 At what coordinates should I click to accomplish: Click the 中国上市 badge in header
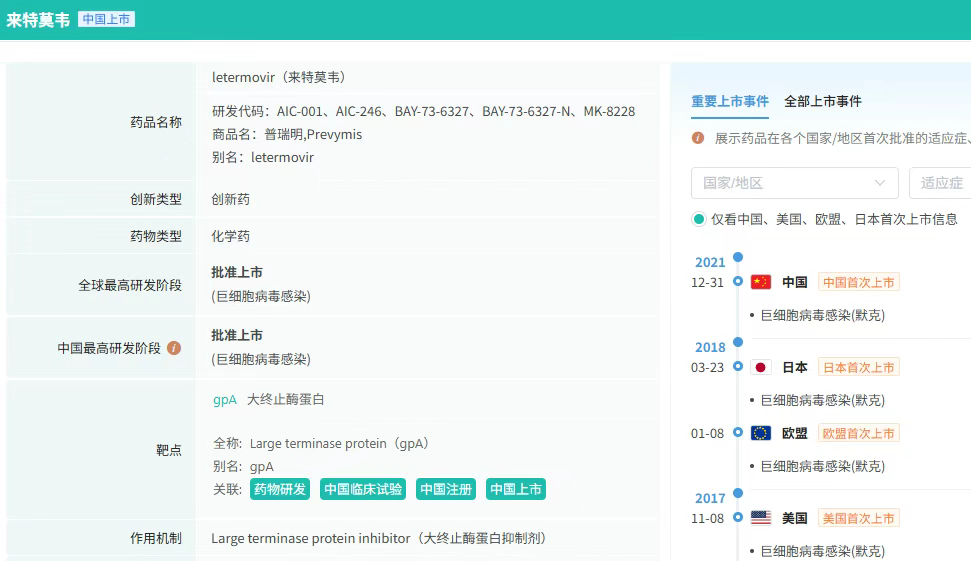pyautogui.click(x=106, y=19)
